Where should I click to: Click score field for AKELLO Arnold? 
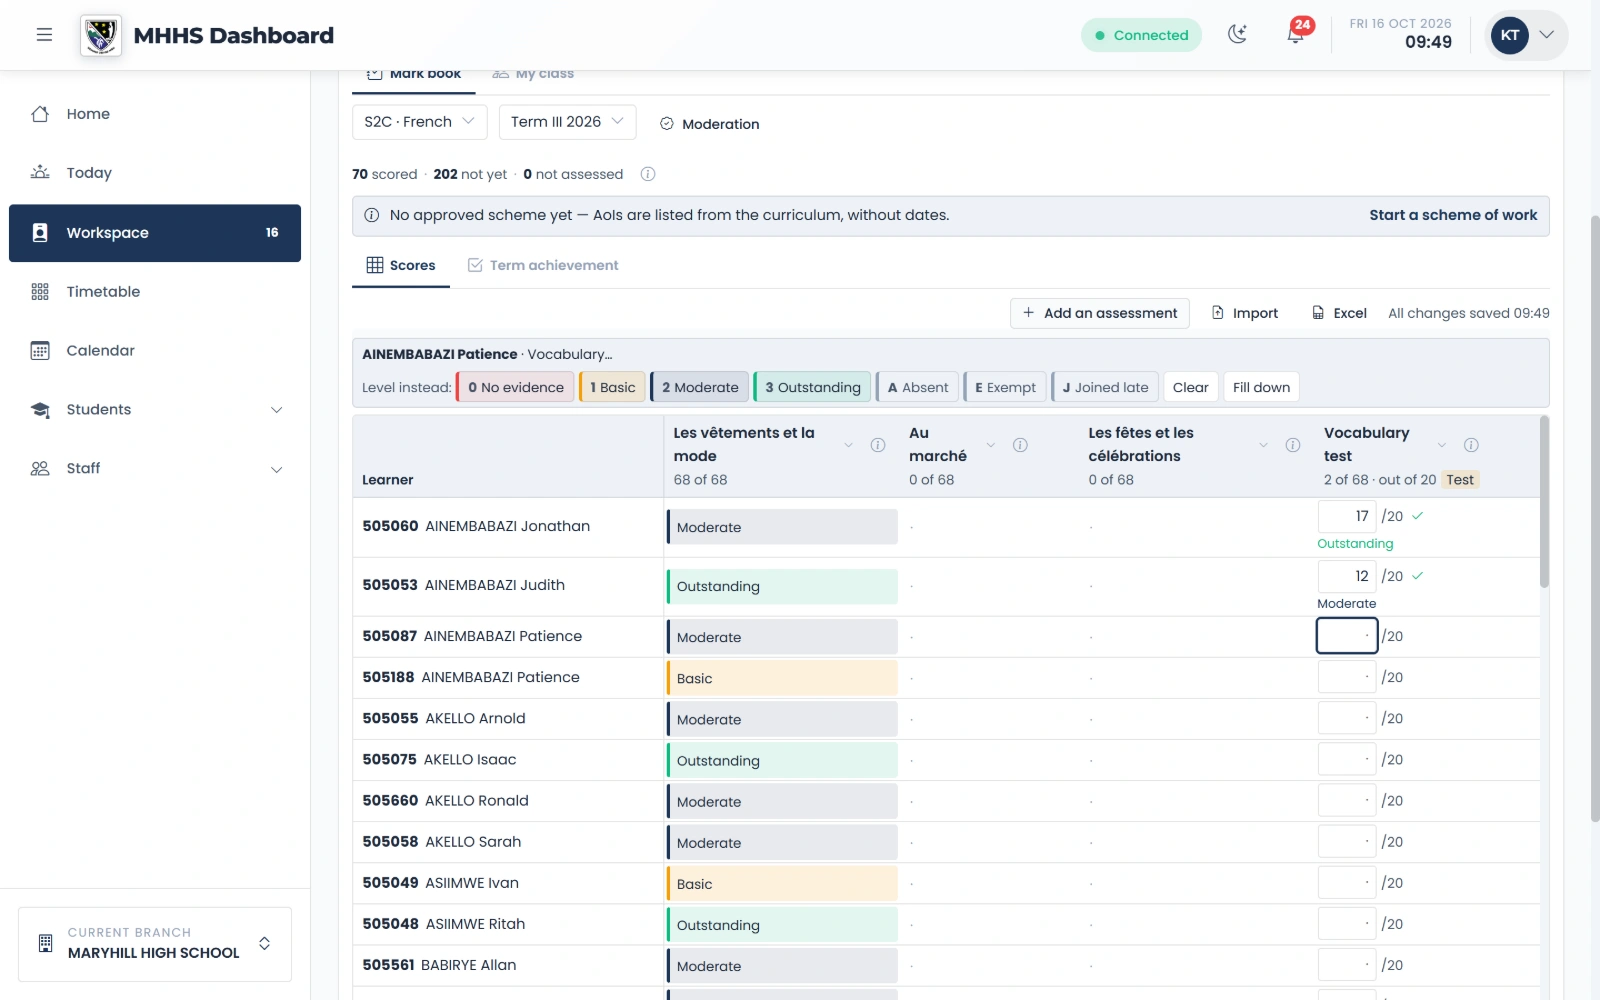(1347, 718)
